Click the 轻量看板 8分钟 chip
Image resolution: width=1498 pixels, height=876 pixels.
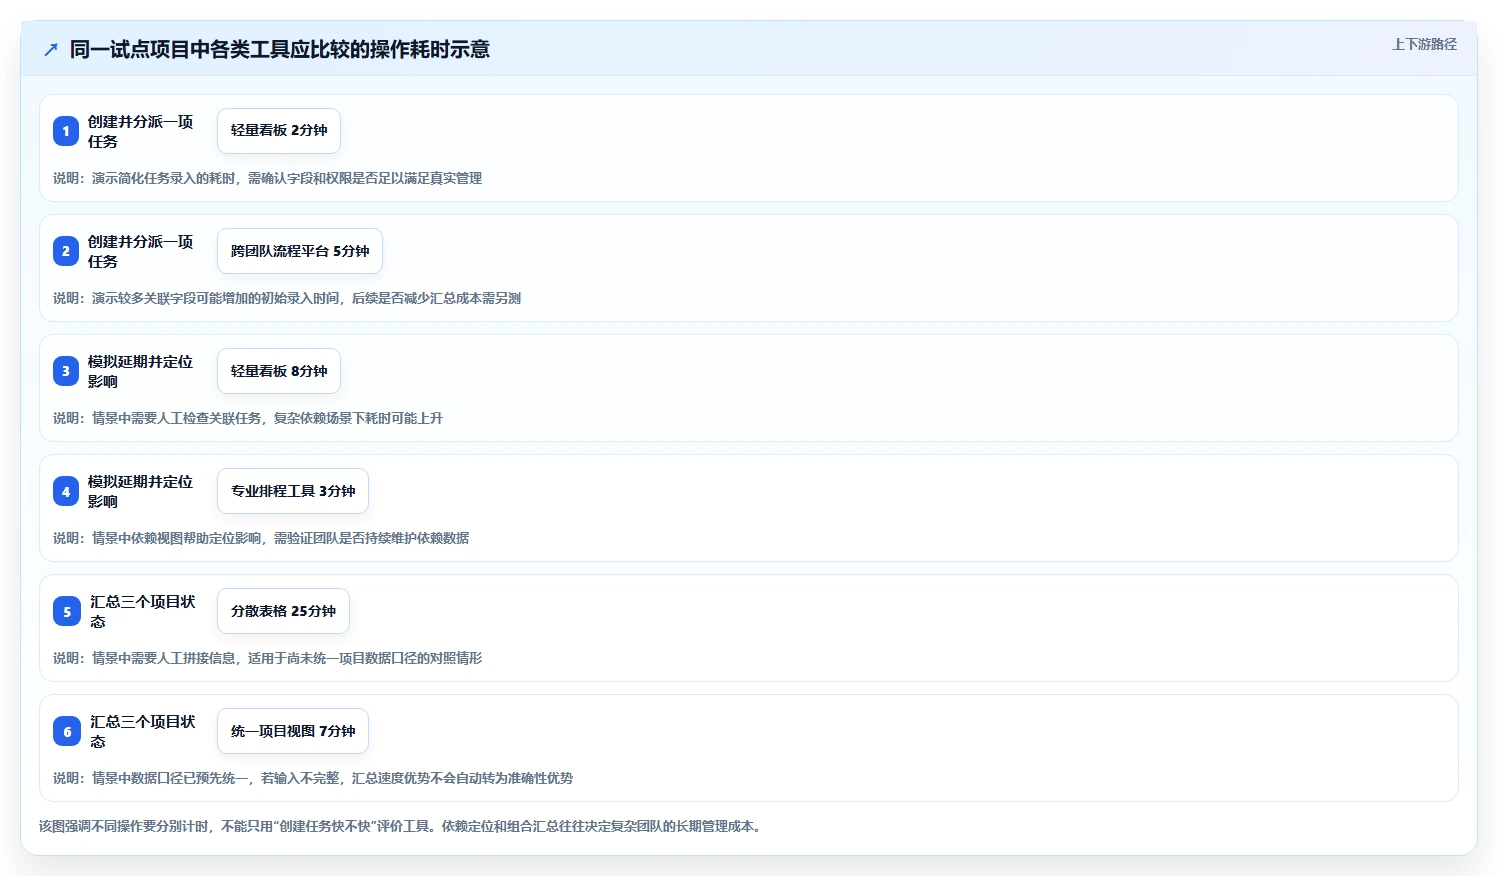coord(279,371)
